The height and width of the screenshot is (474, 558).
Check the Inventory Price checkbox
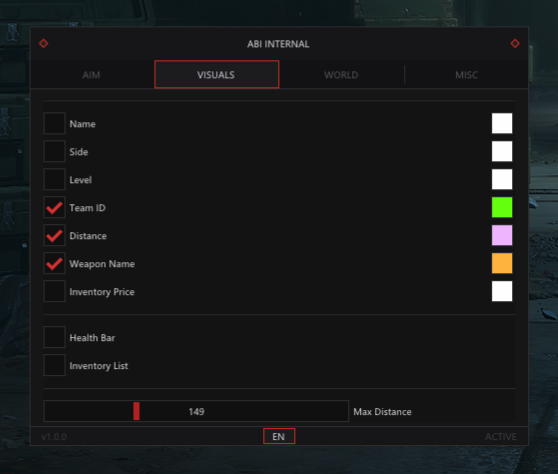(54, 291)
